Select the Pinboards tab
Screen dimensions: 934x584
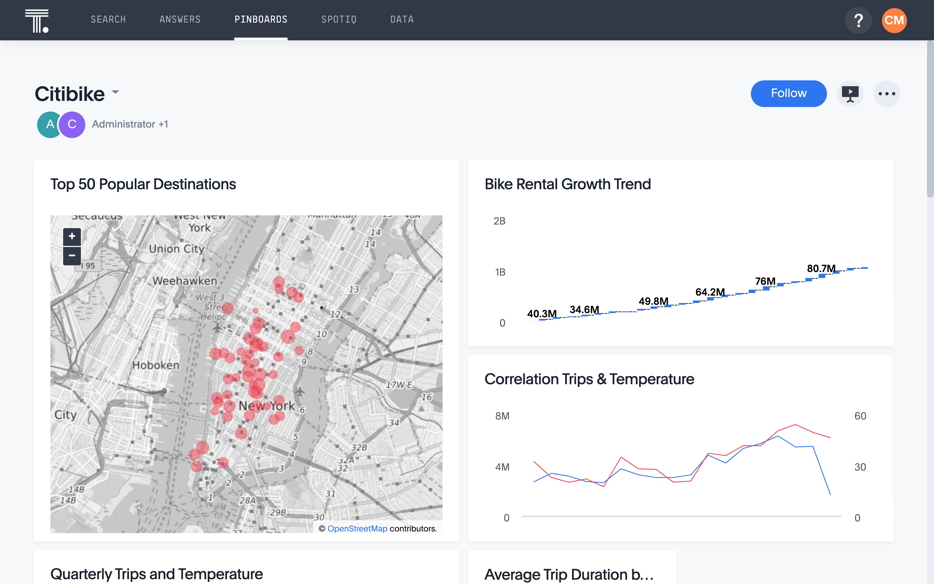pyautogui.click(x=261, y=20)
